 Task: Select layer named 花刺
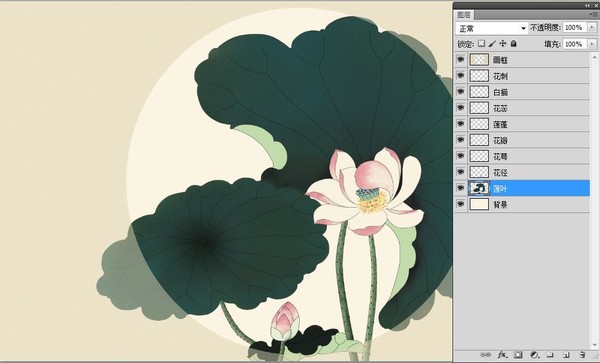(500, 76)
